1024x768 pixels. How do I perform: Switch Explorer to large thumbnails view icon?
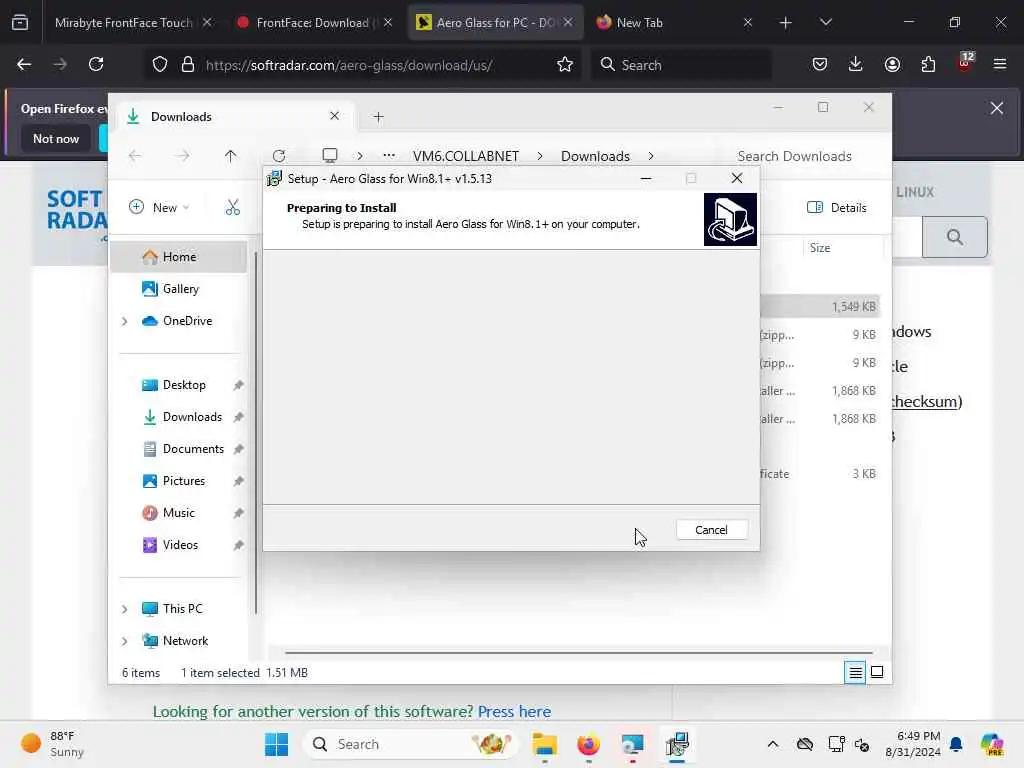(877, 672)
